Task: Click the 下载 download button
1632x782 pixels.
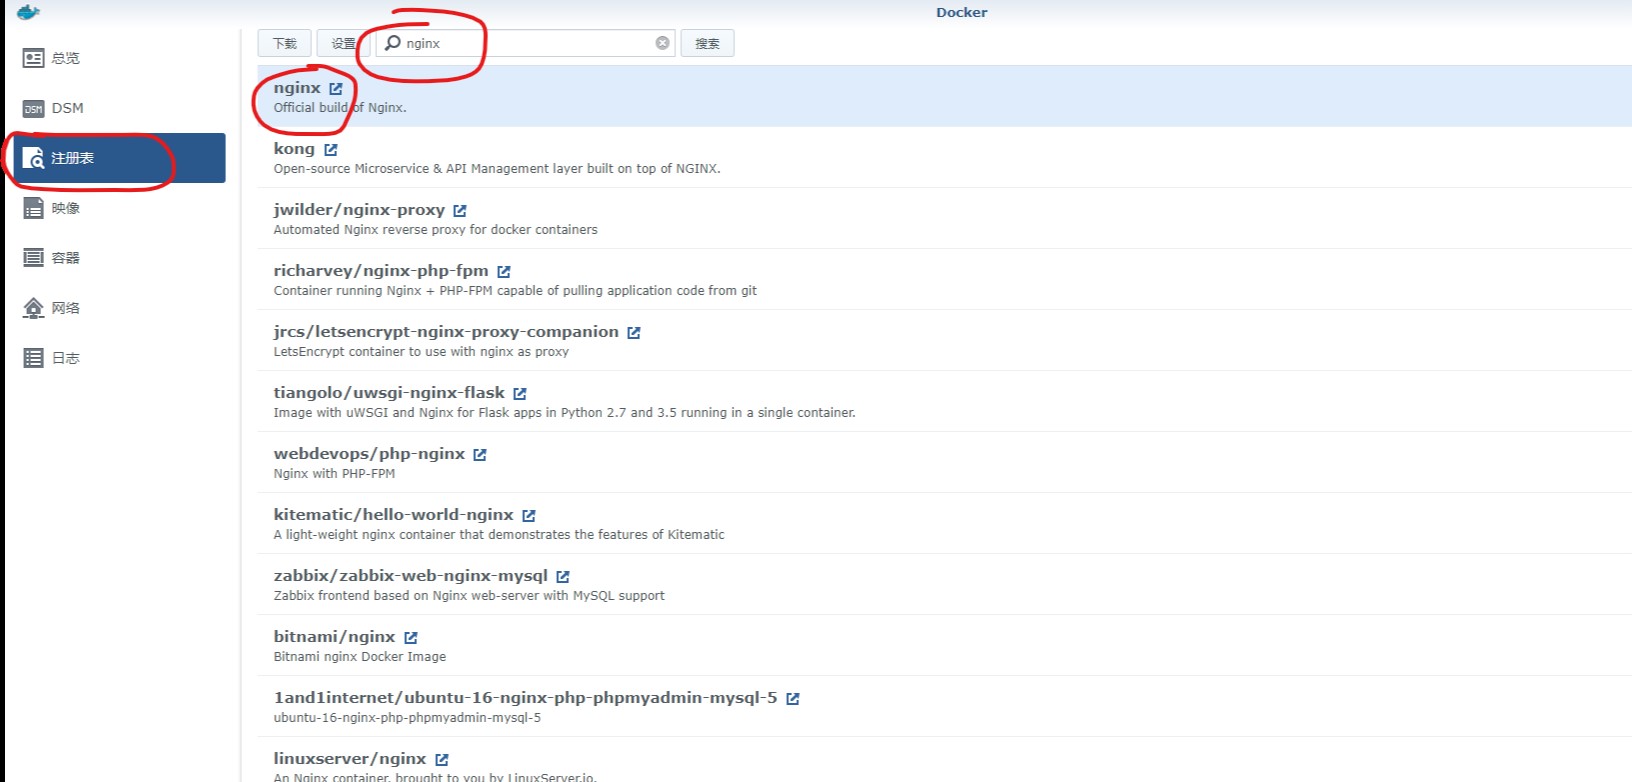Action: pyautogui.click(x=285, y=43)
